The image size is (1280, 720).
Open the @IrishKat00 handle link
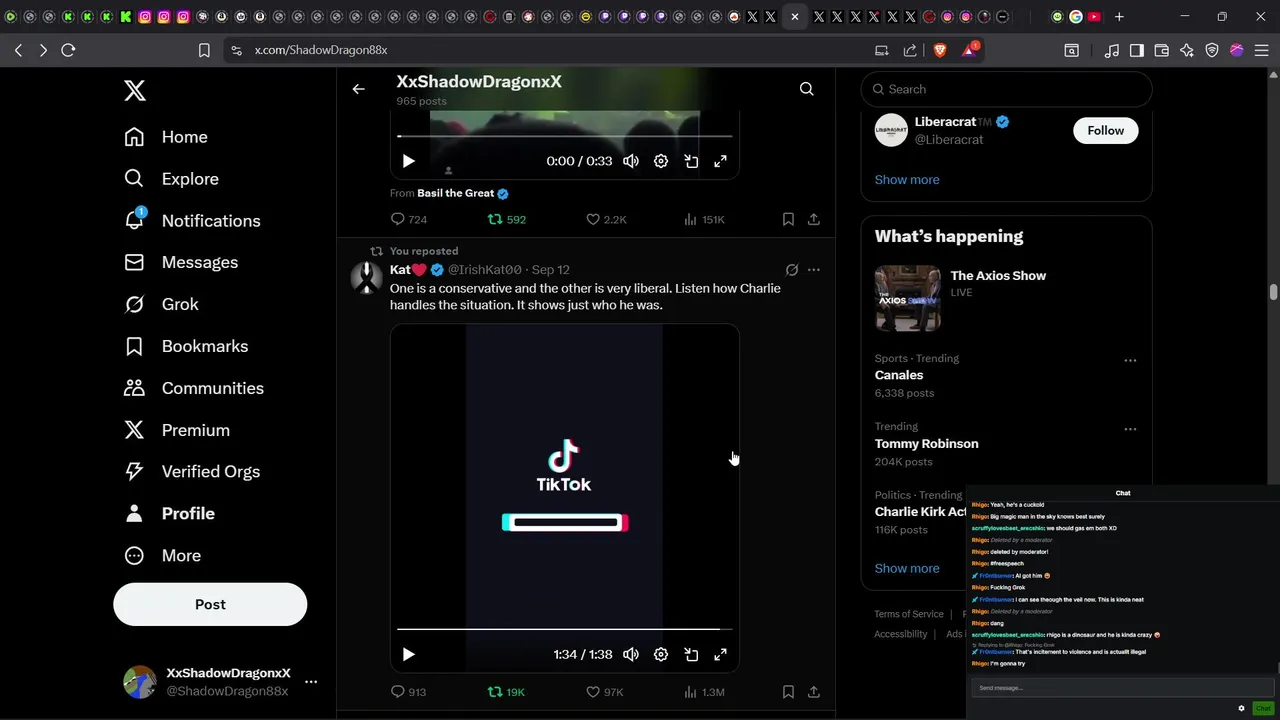(484, 270)
